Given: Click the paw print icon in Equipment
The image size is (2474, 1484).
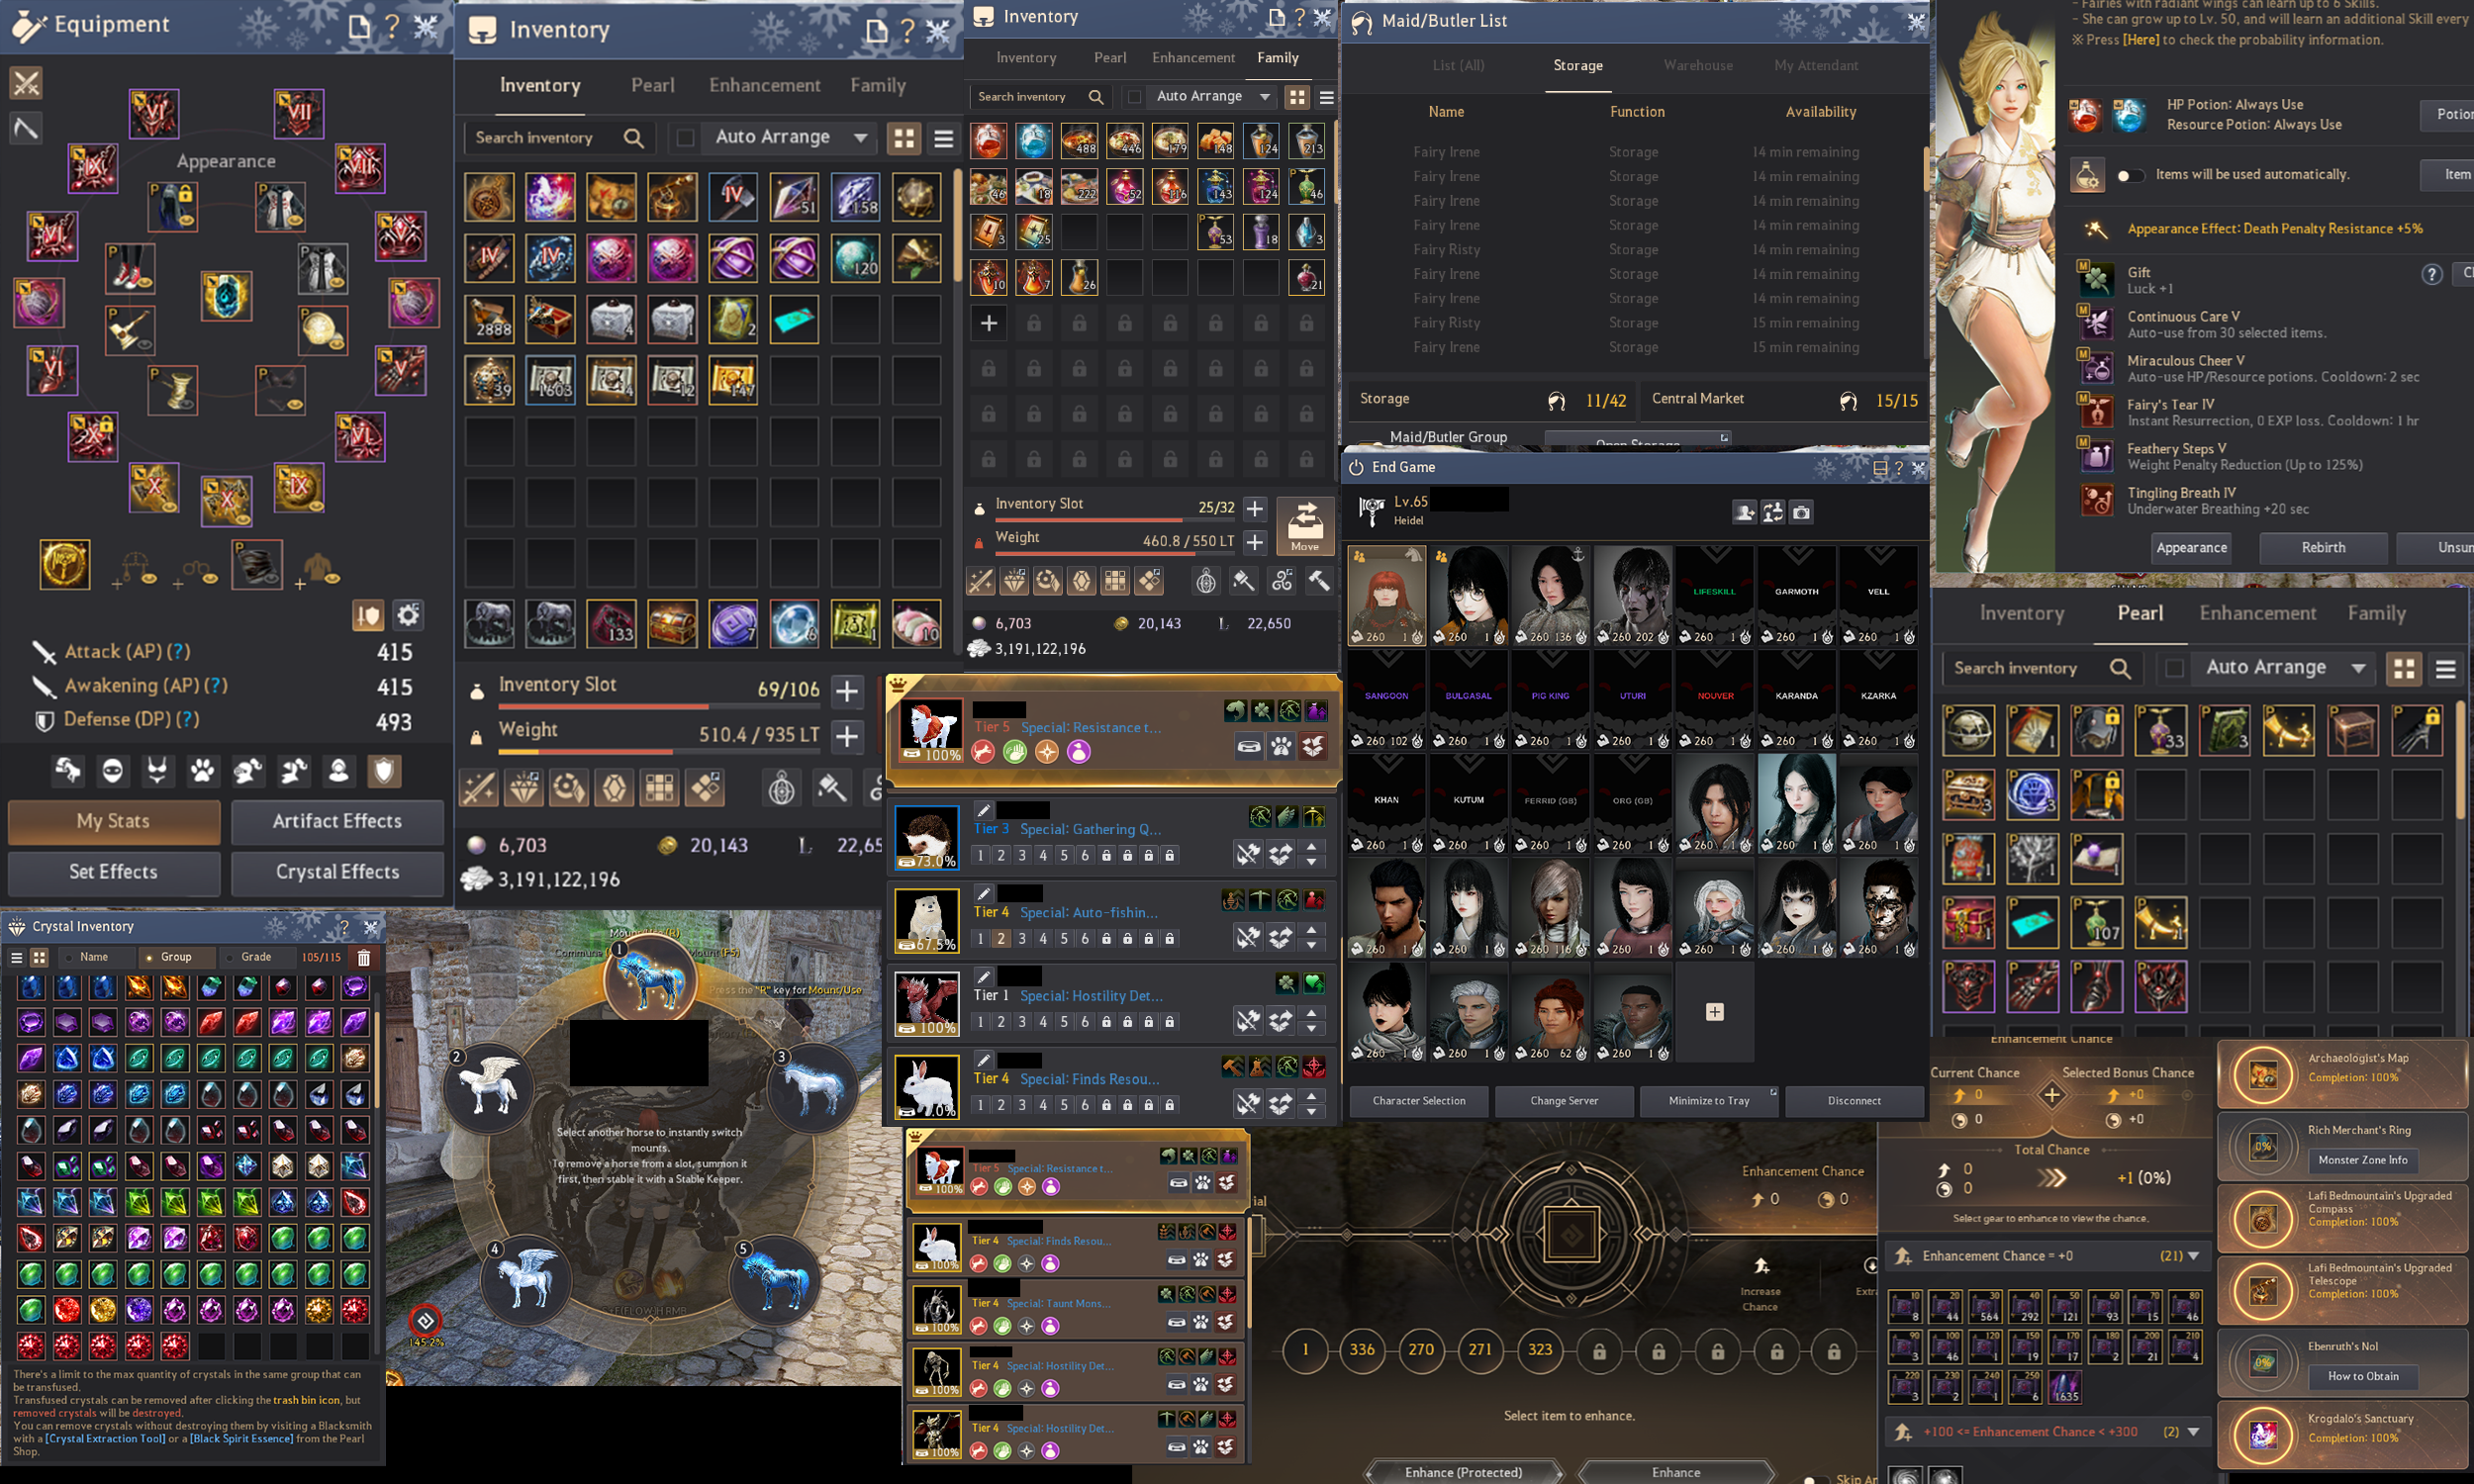Looking at the screenshot, I should [202, 770].
